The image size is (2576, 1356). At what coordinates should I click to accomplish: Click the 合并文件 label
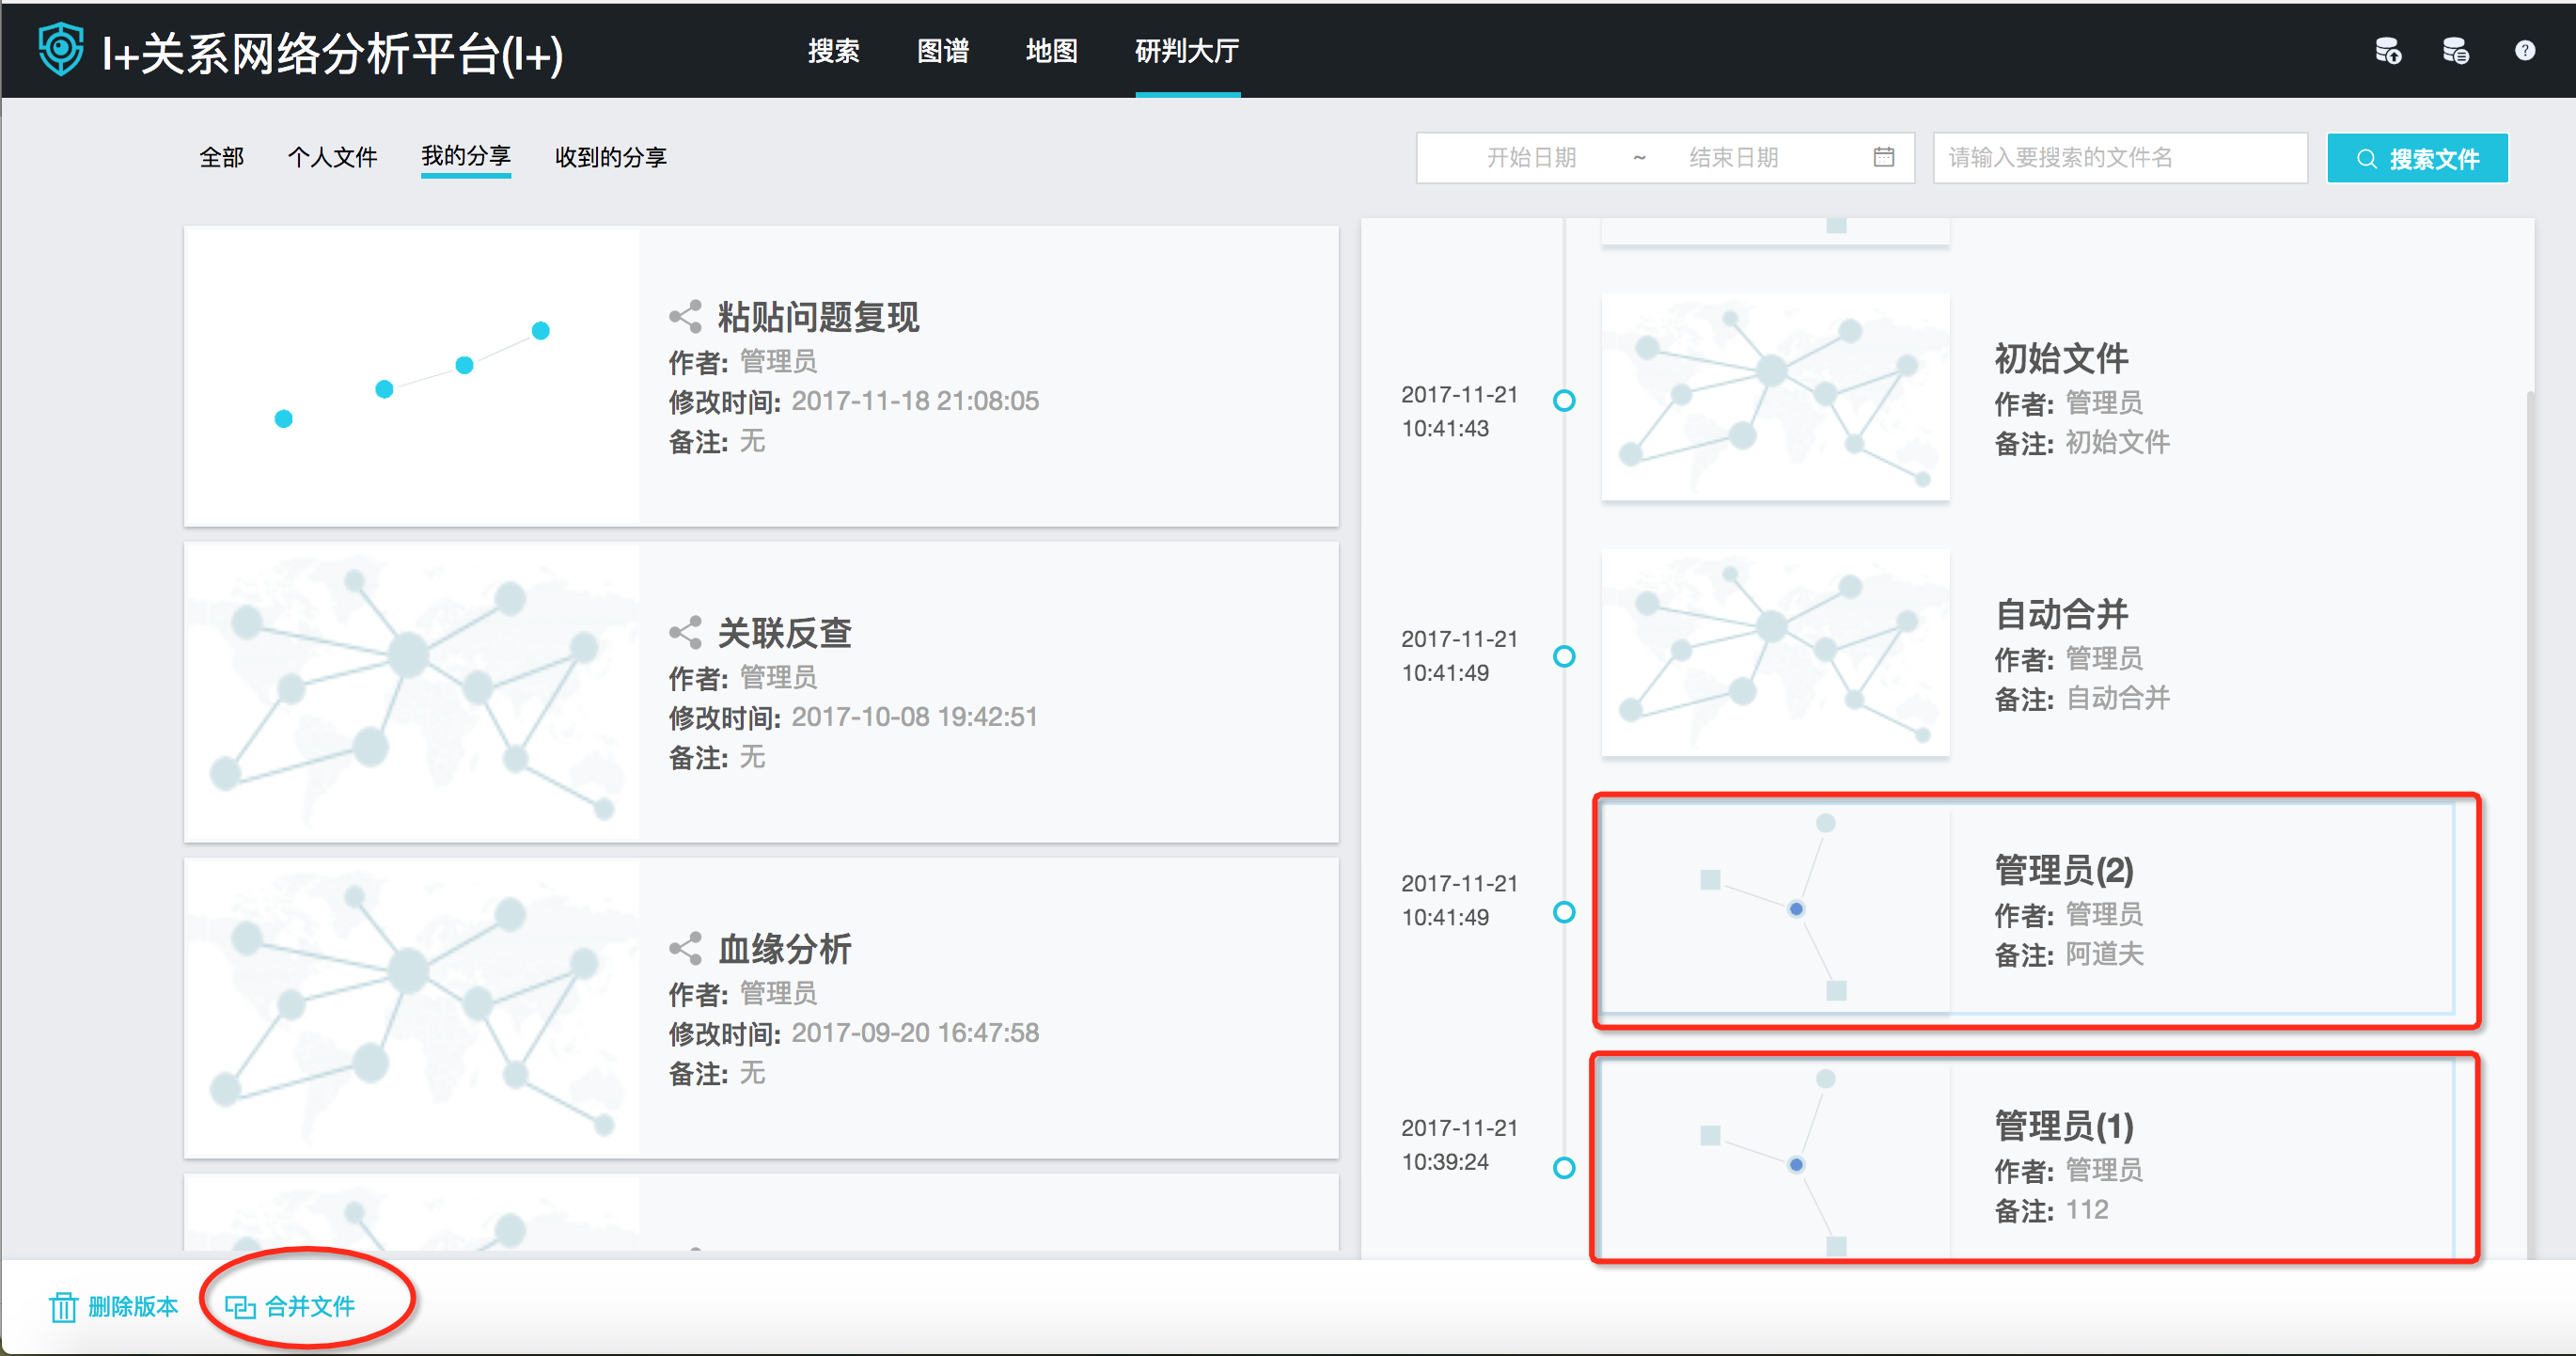click(309, 1306)
